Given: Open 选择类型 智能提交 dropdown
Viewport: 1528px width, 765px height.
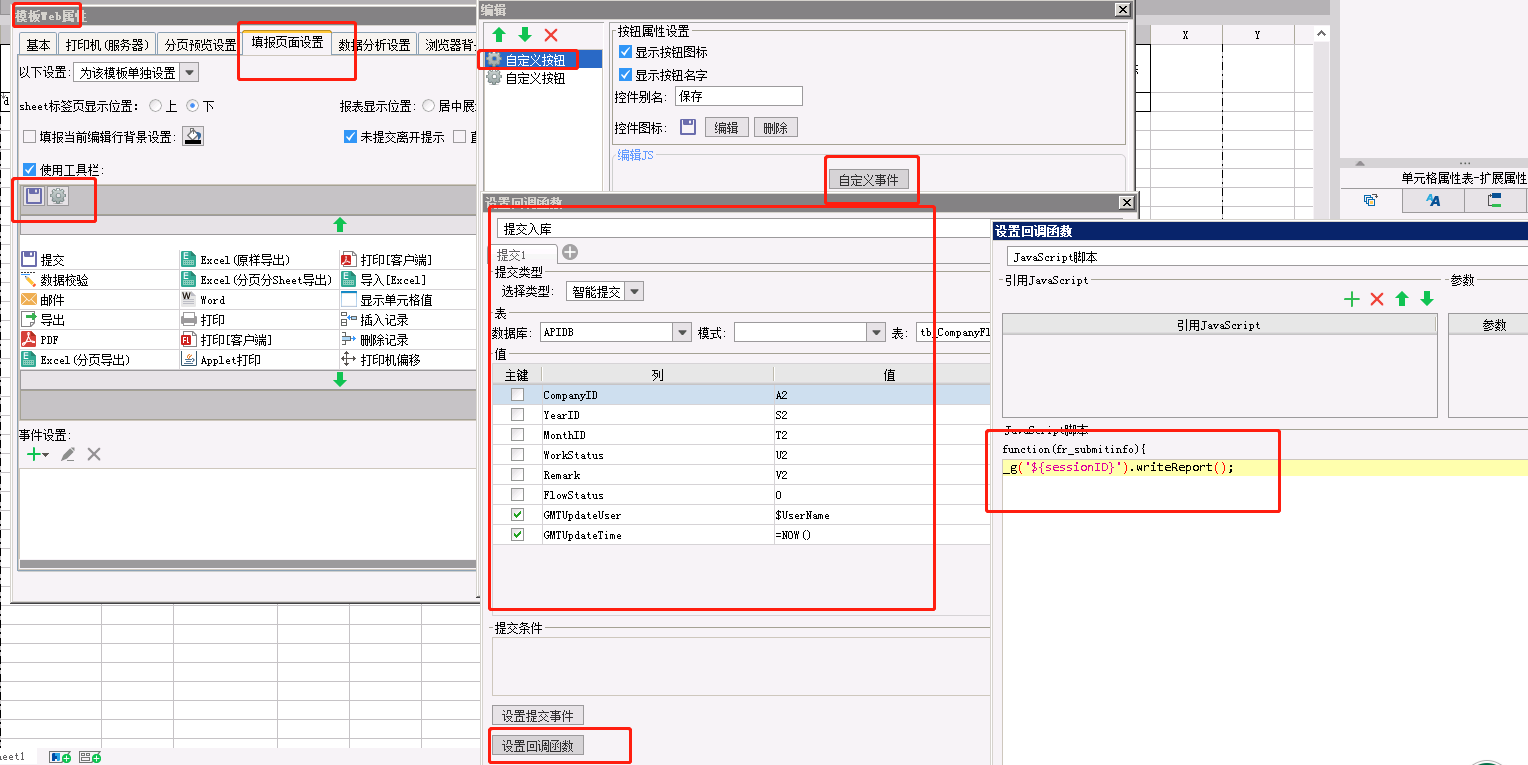Looking at the screenshot, I should (x=635, y=292).
